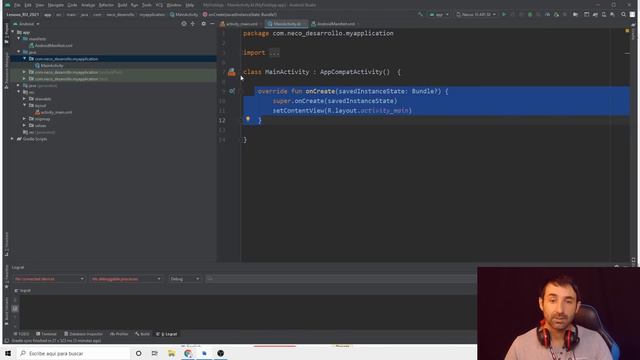Click the locate target icon in project panel
Screen dimensions: 640x360
pos(184,24)
